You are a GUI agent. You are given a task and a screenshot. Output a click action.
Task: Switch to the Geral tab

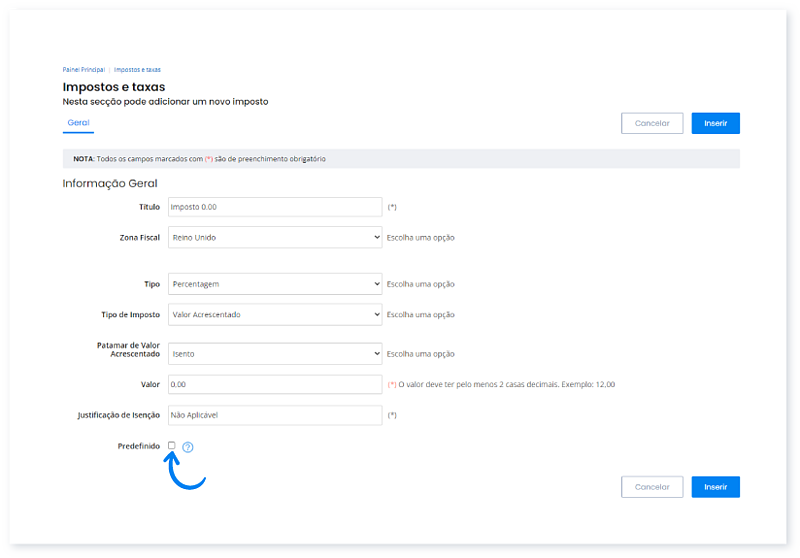click(x=78, y=123)
